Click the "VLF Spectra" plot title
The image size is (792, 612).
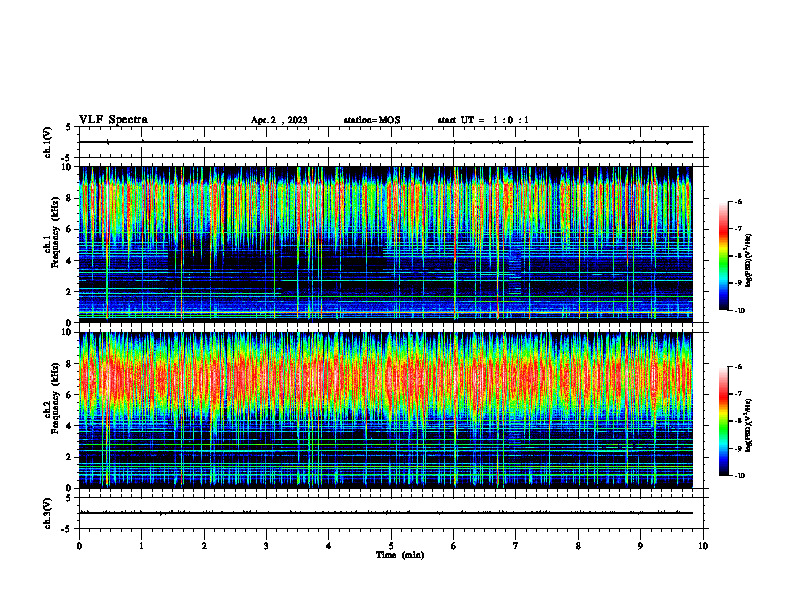coord(113,120)
